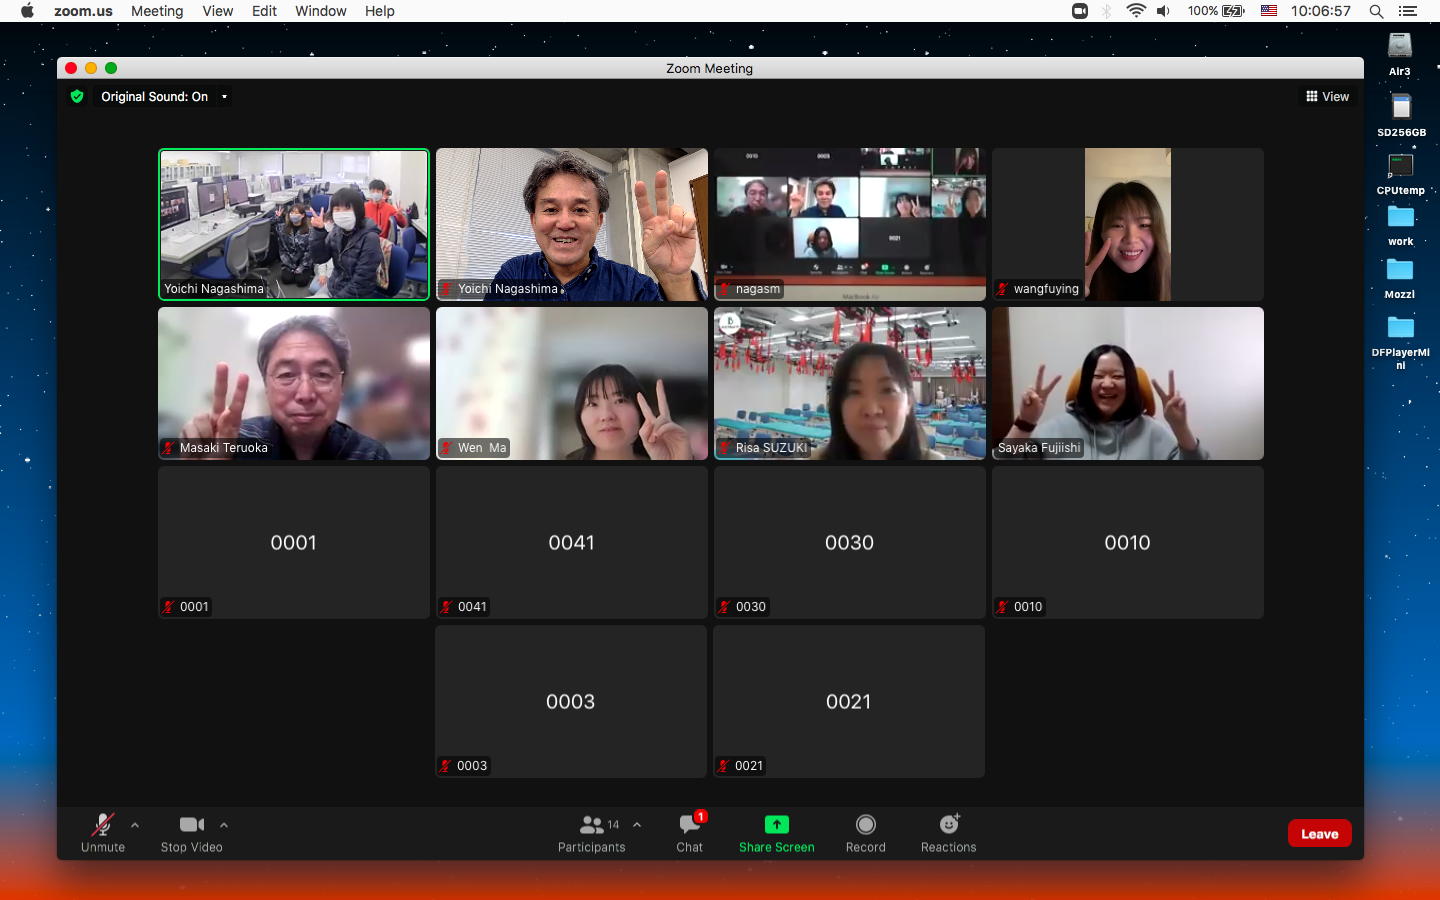Click the green Share Screen icon
The width and height of the screenshot is (1440, 900).
pos(777,824)
